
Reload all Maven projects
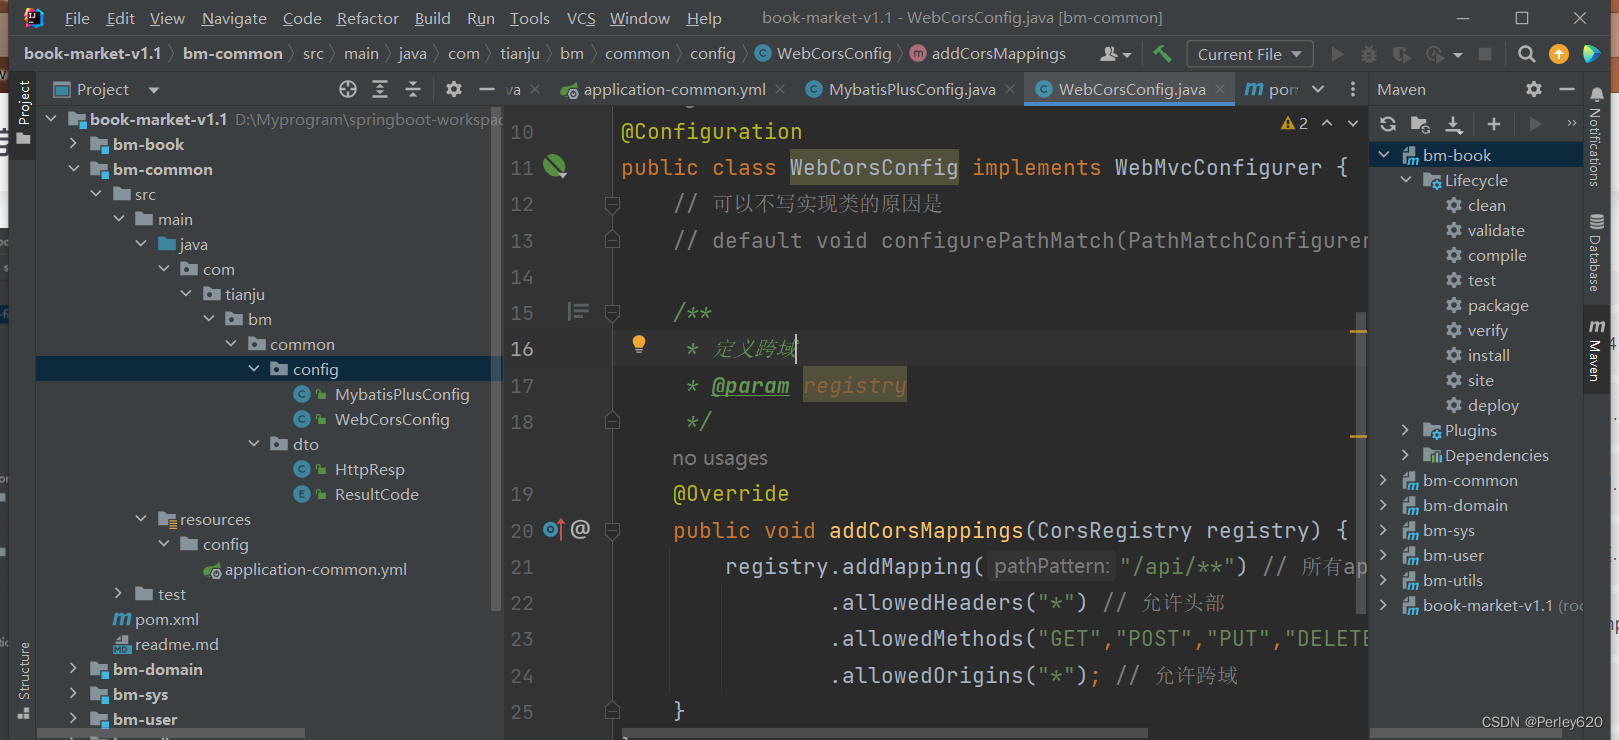[x=1388, y=124]
